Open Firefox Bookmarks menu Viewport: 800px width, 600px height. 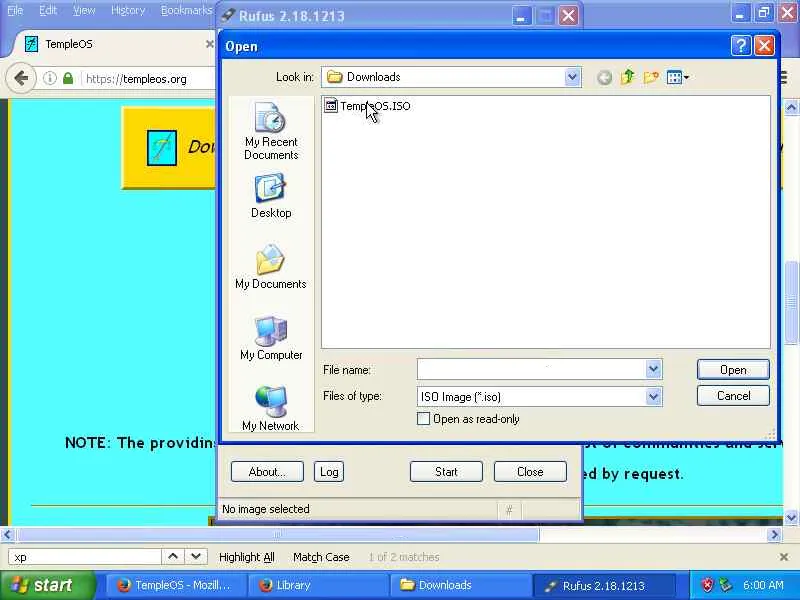(x=186, y=10)
